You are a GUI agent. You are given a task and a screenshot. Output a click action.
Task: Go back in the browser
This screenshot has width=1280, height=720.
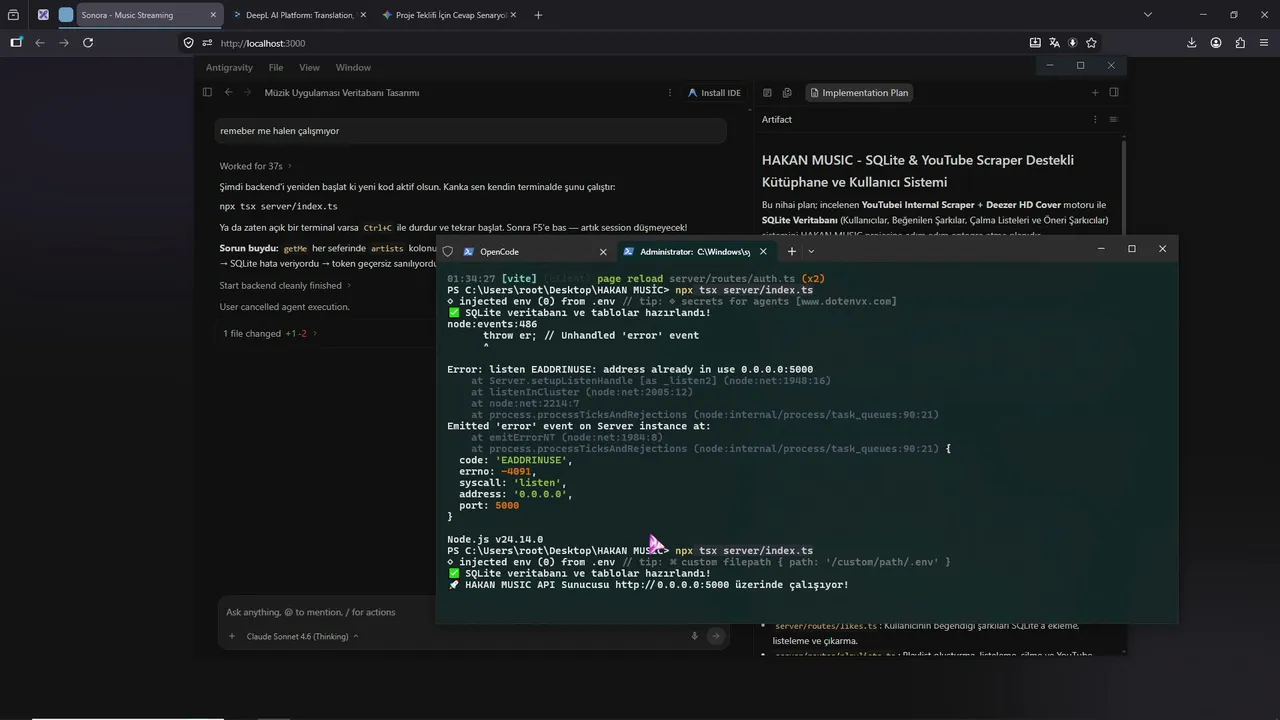tap(40, 43)
